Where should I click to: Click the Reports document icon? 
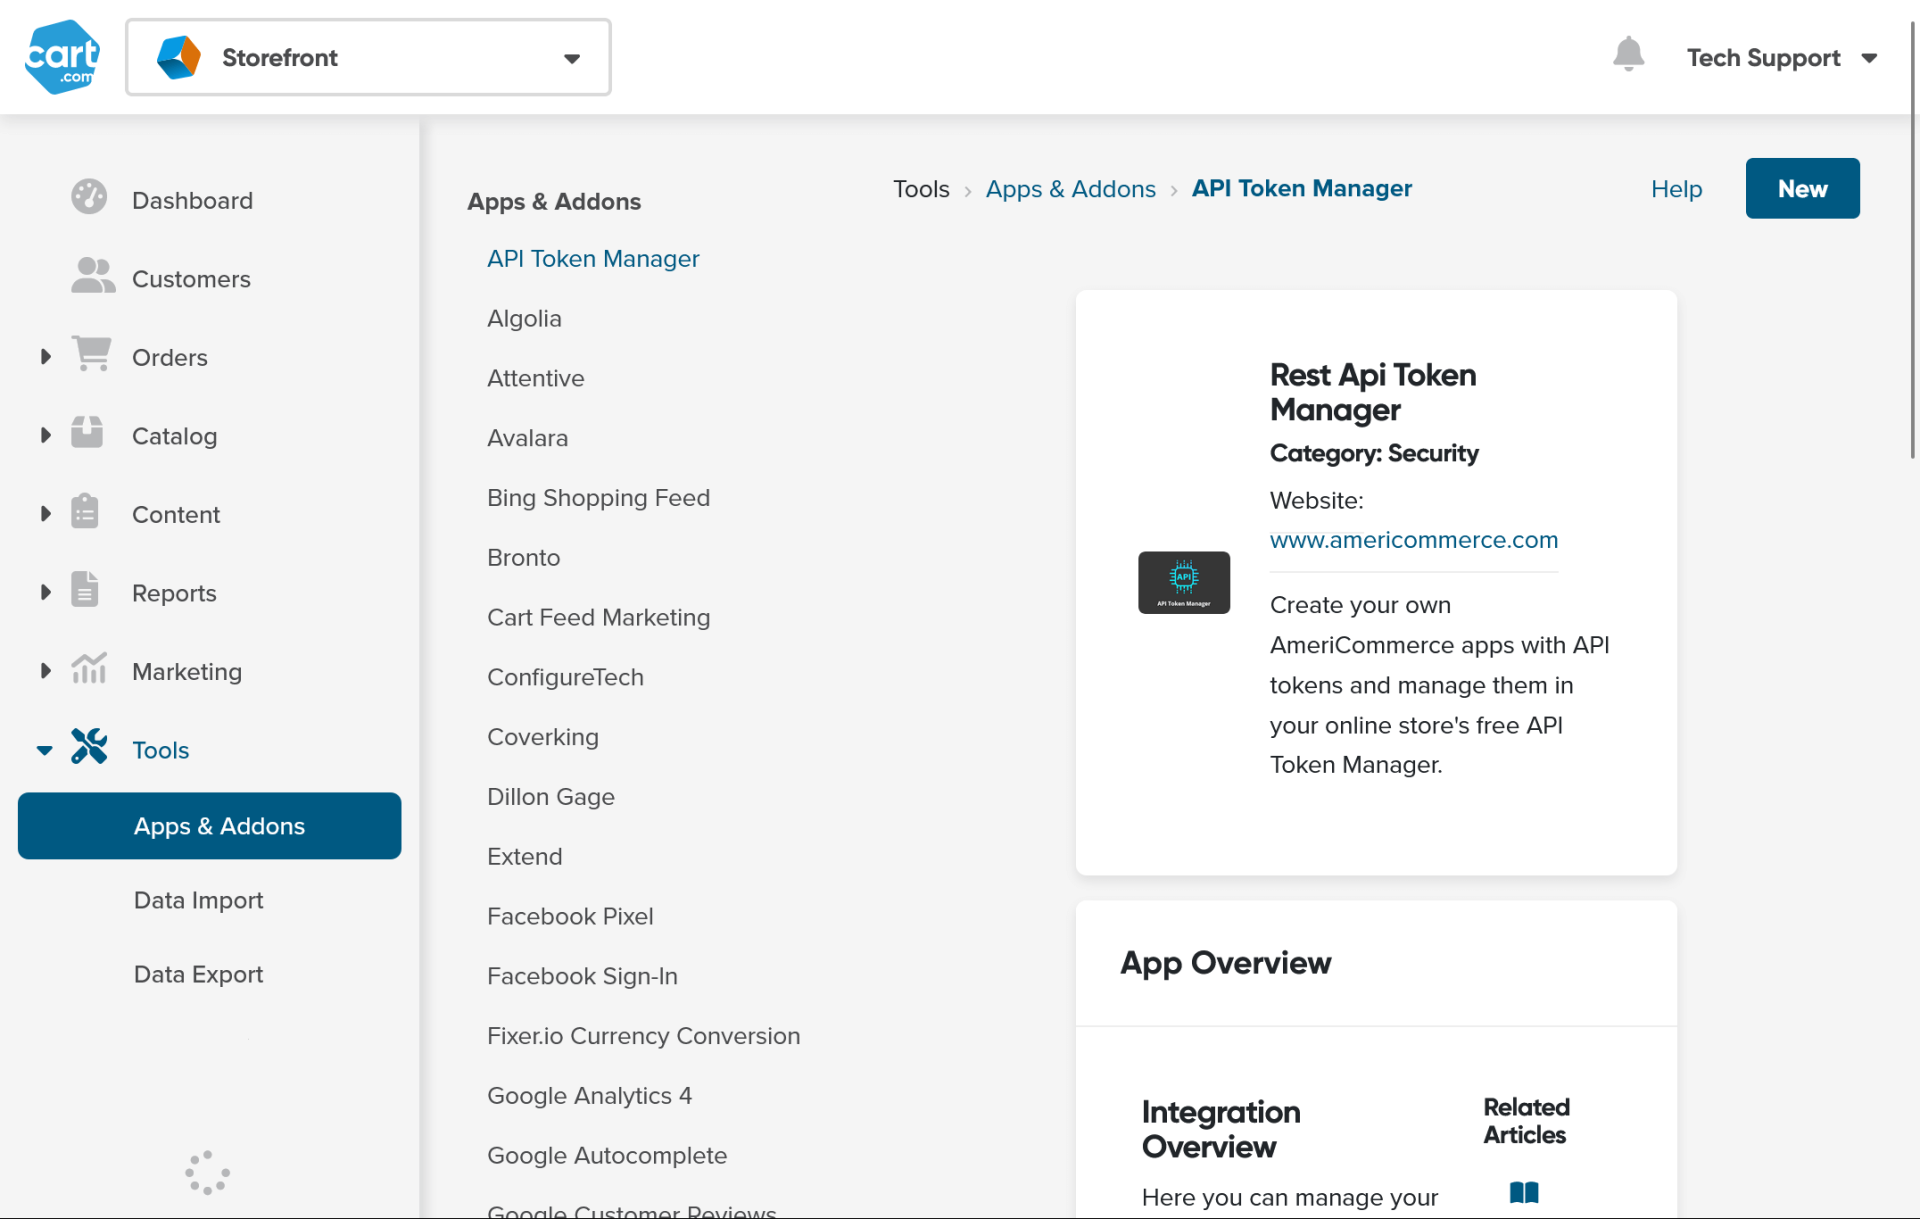coord(85,590)
